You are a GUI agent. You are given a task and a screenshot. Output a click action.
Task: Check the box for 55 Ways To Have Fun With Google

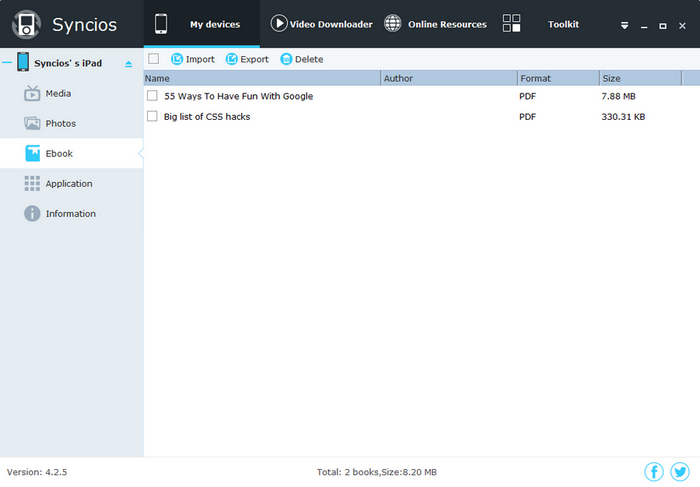[x=152, y=96]
